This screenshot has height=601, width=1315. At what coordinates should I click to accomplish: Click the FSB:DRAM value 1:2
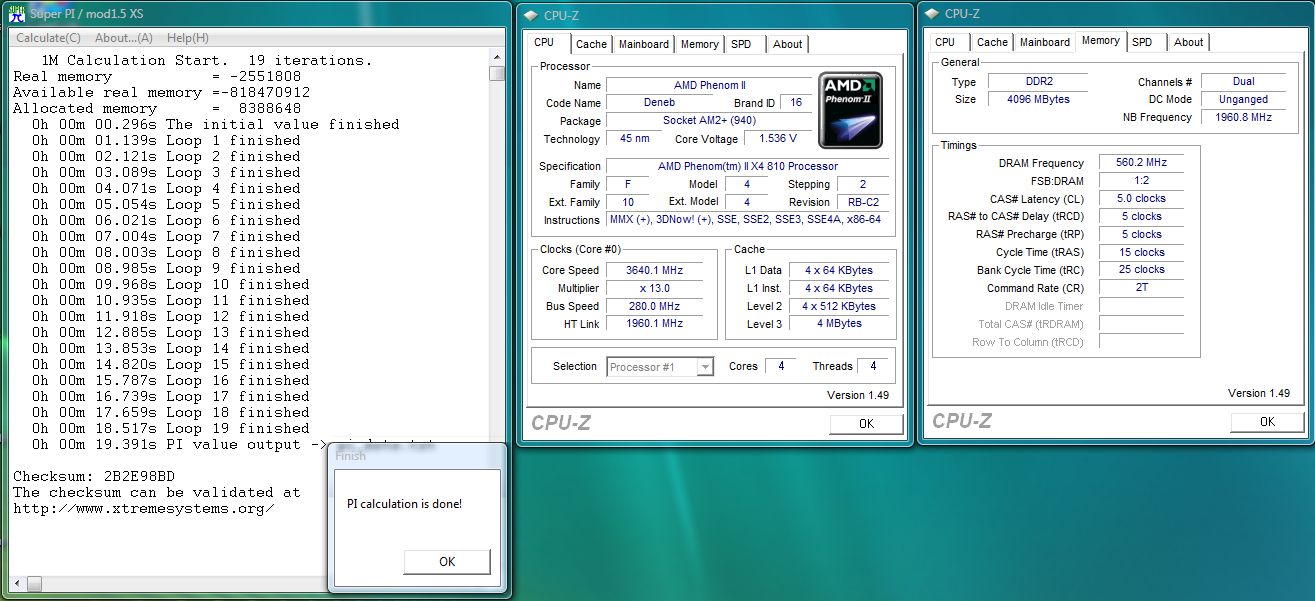click(x=1141, y=181)
